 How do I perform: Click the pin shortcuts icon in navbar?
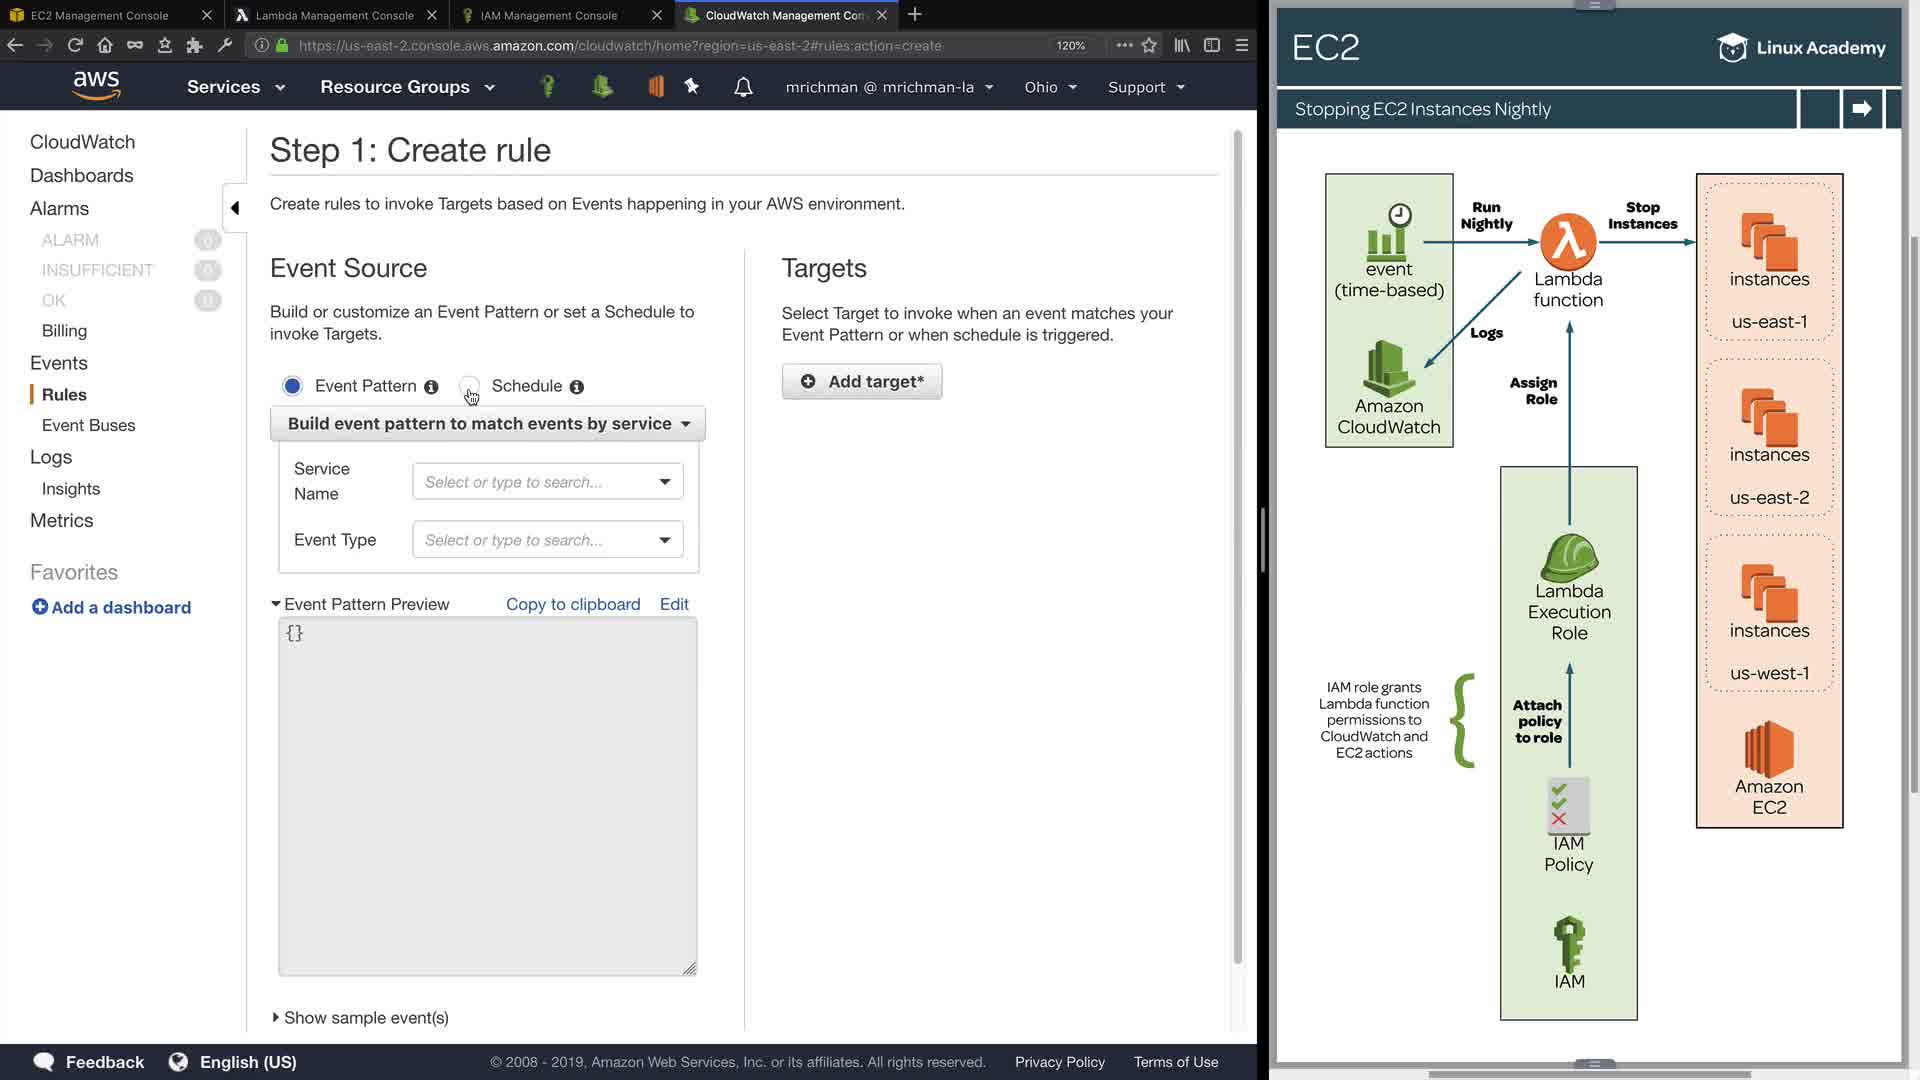tap(691, 86)
